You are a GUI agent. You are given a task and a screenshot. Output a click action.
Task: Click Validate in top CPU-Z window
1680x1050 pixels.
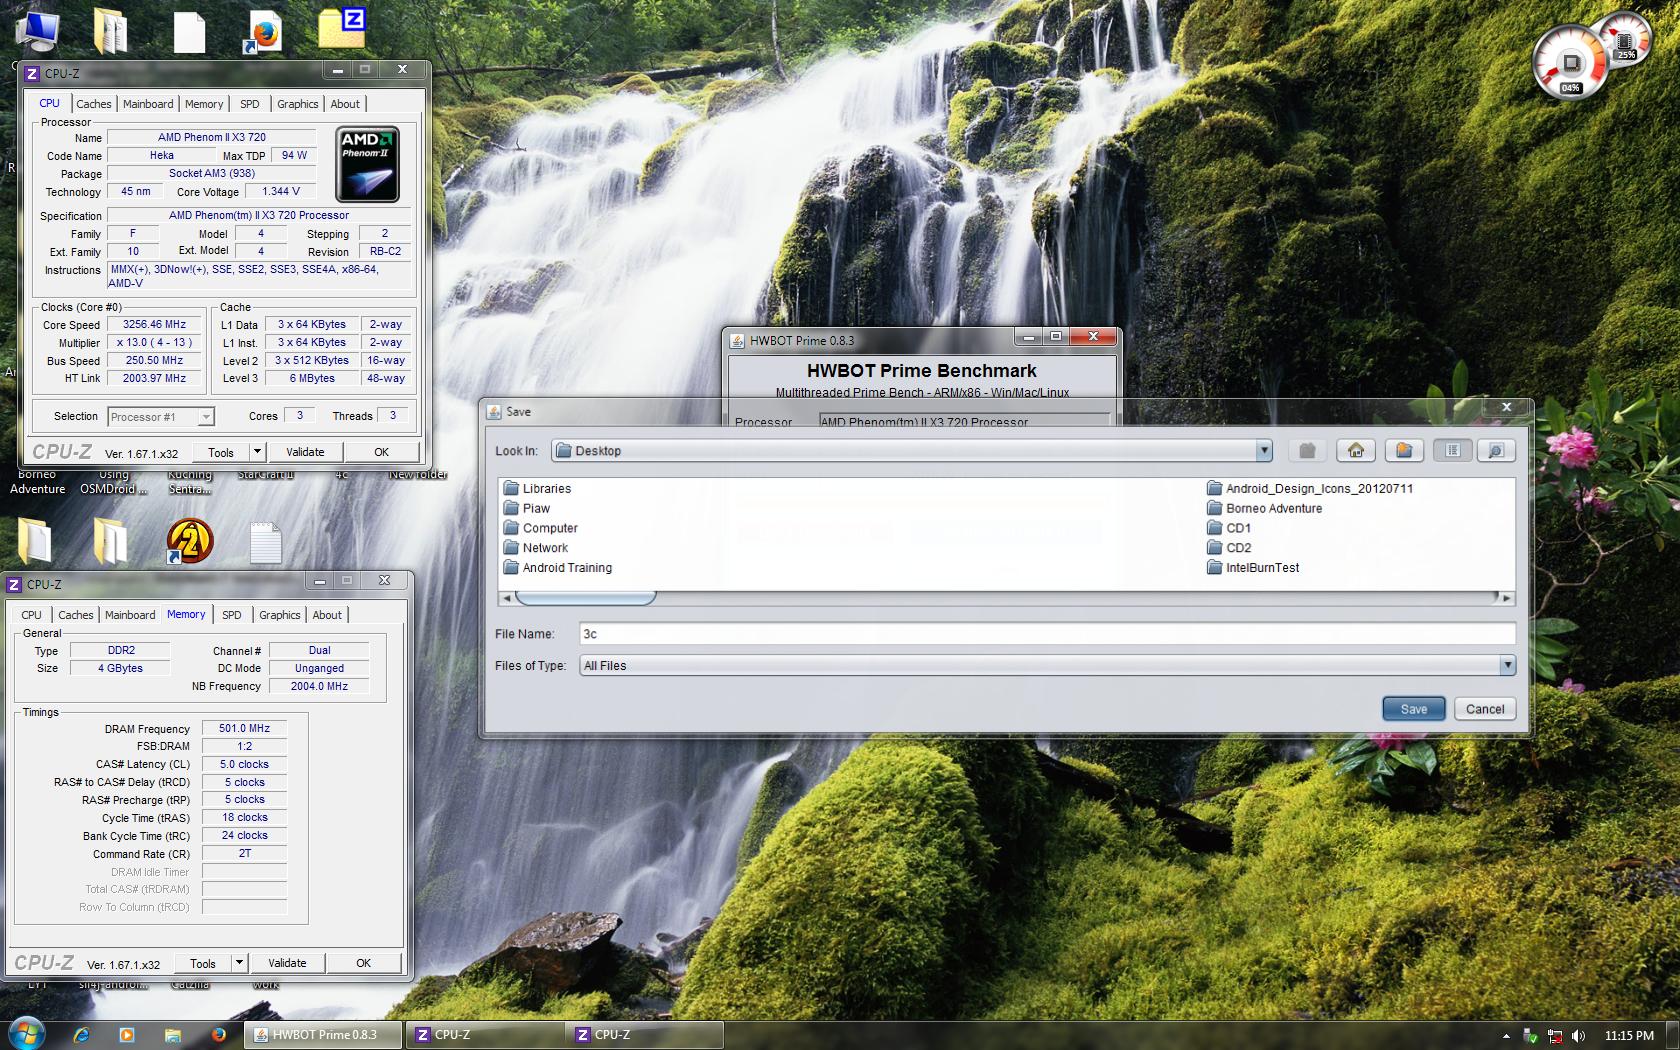coord(305,452)
